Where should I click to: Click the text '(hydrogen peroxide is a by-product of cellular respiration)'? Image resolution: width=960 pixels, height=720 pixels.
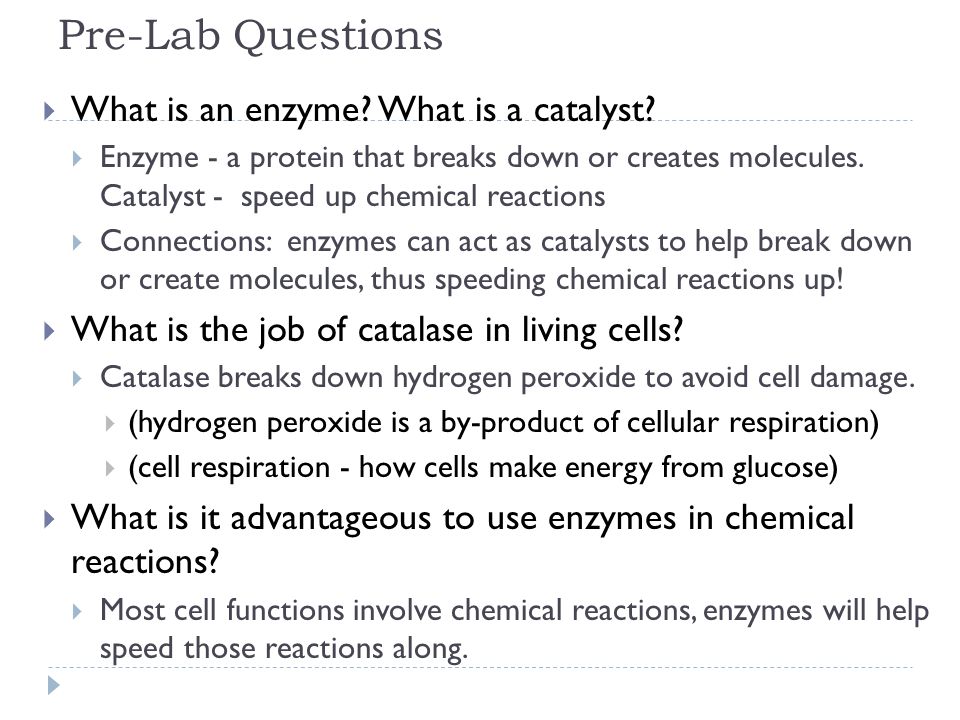pyautogui.click(x=503, y=424)
